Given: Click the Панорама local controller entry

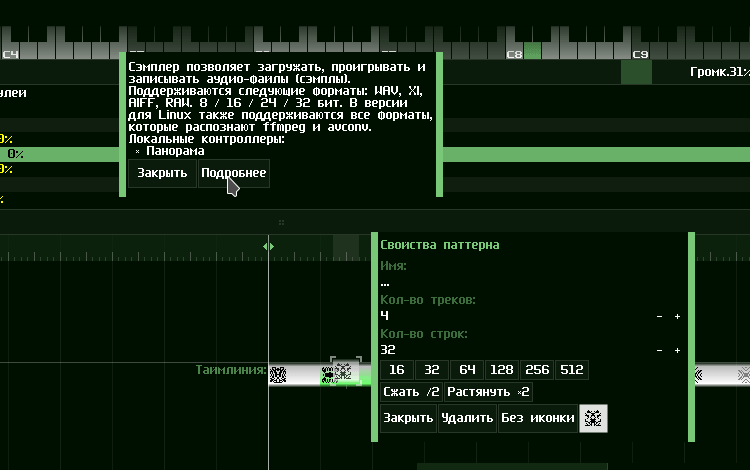Looking at the screenshot, I should click(175, 151).
